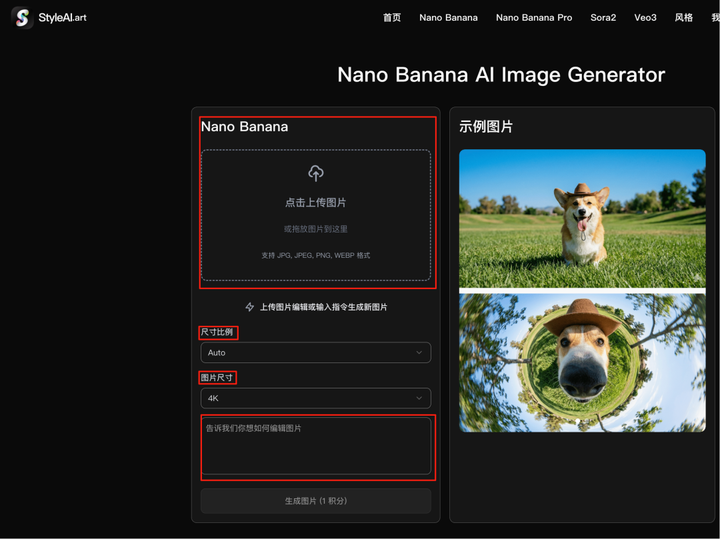Switch to Nano Banana Pro page
720x539 pixels.
coord(534,18)
